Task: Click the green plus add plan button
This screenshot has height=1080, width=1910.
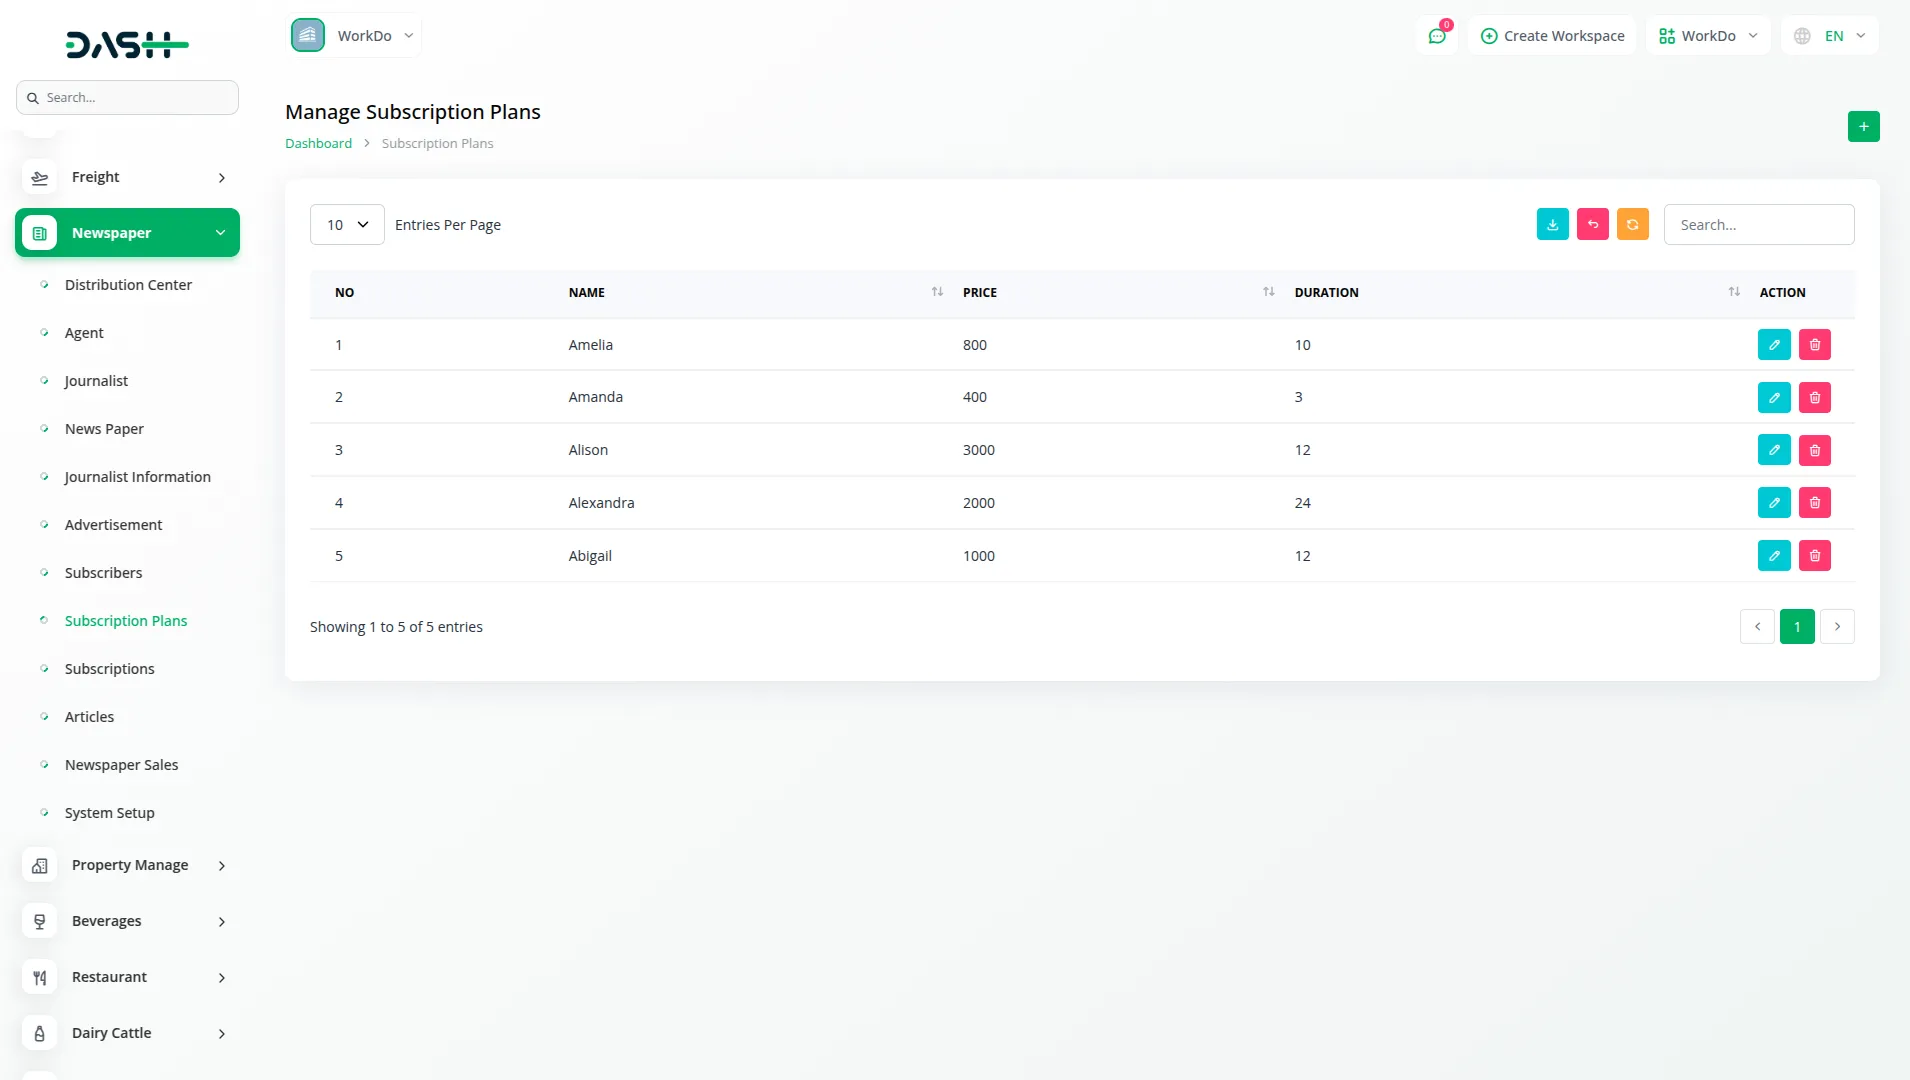Action: coord(1863,127)
